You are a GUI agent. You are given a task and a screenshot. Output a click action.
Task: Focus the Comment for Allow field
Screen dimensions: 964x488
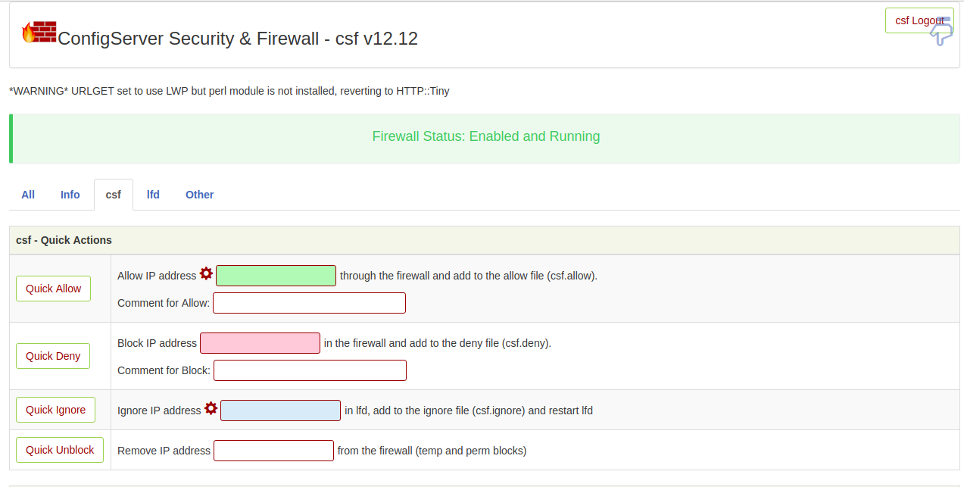click(x=309, y=303)
